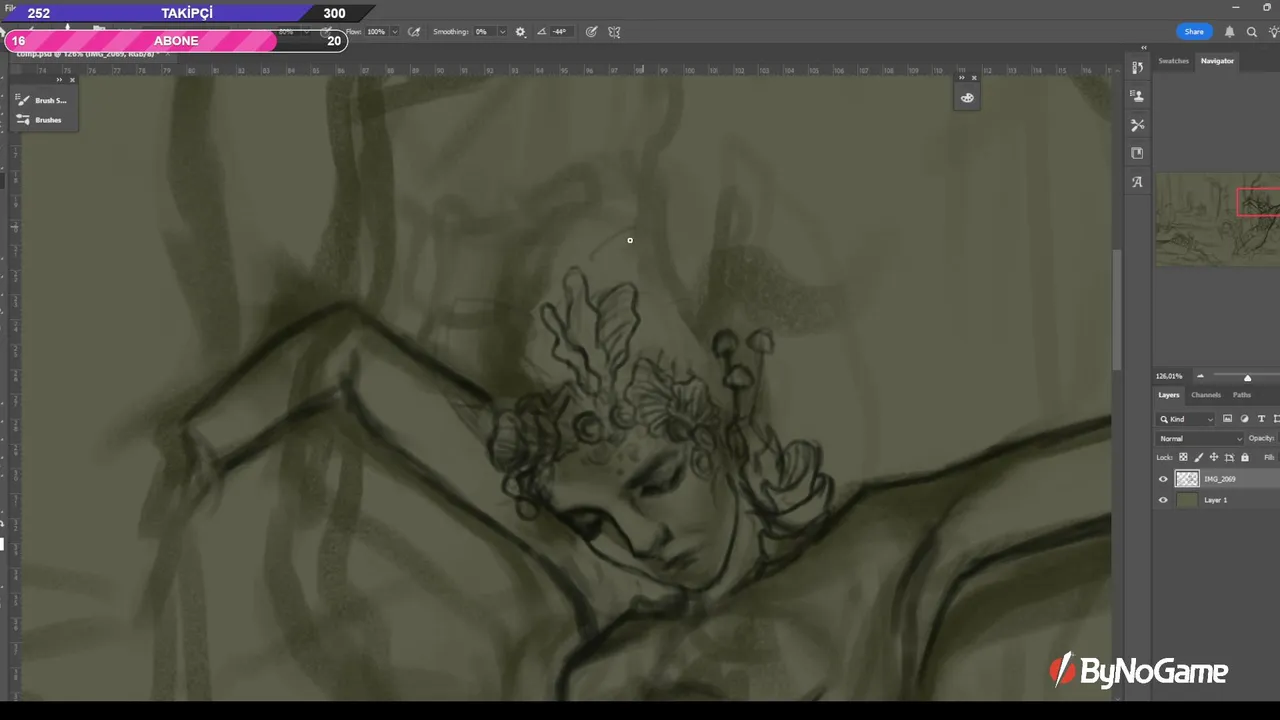Click the Flow value field
Viewport: 1280px width, 720px height.
click(x=376, y=32)
